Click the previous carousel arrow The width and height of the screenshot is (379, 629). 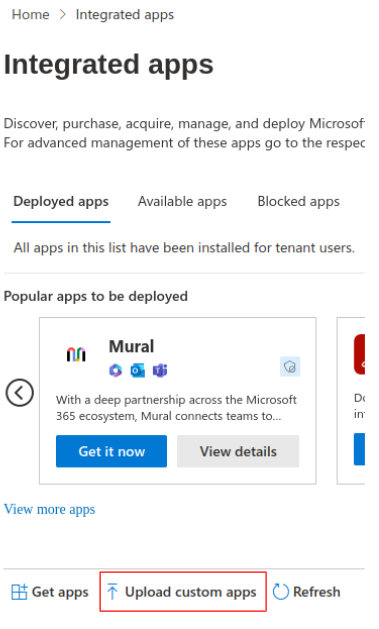pos(19,393)
